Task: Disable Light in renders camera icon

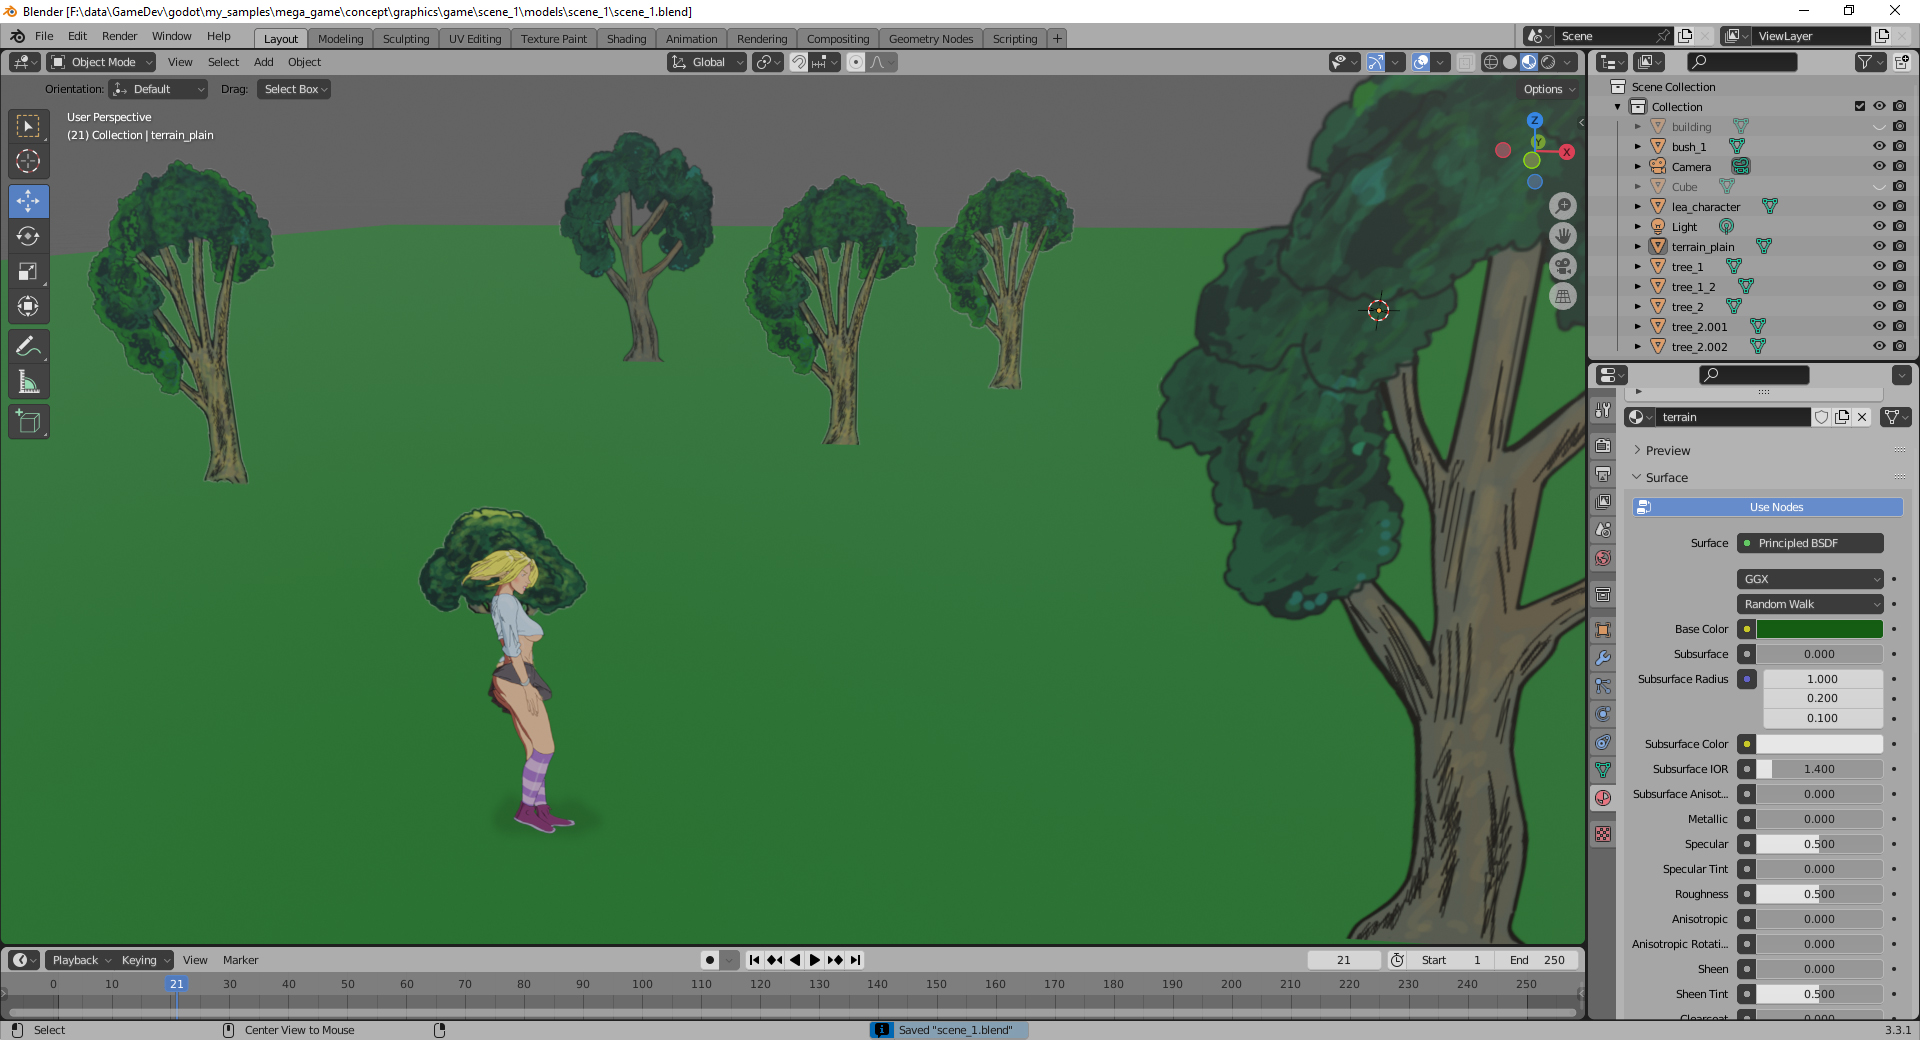Action: pyautogui.click(x=1899, y=226)
